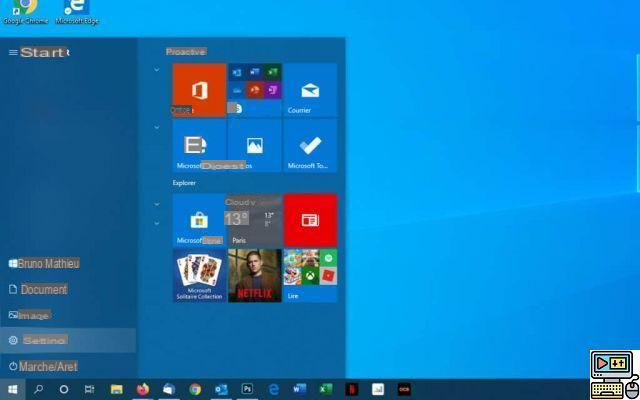Open the black OCS icon on taskbar
This screenshot has width=640, height=400.
click(404, 389)
